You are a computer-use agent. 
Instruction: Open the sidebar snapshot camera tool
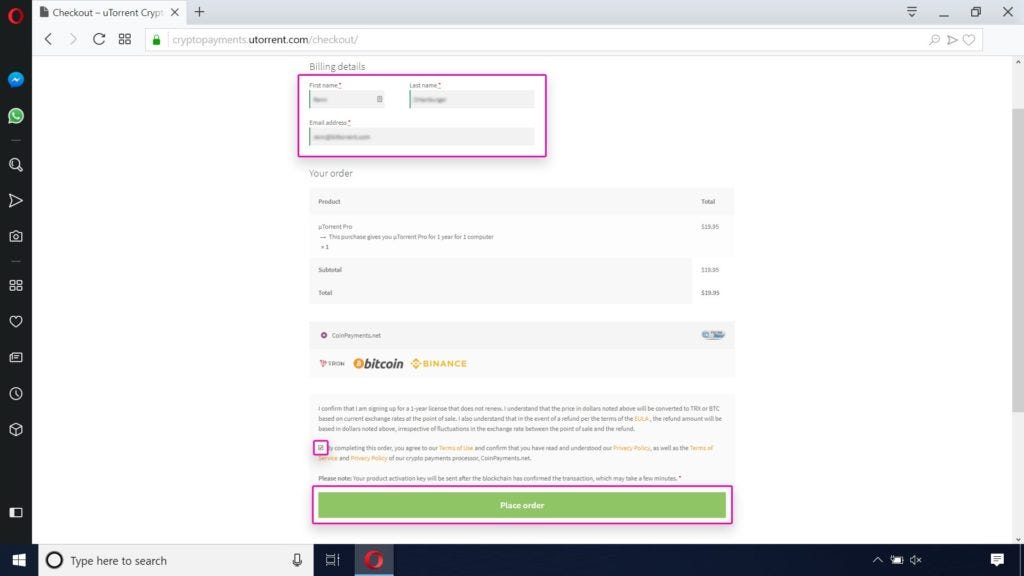tap(16, 236)
